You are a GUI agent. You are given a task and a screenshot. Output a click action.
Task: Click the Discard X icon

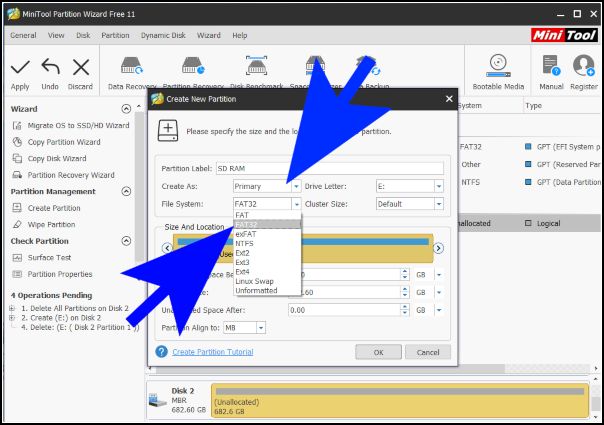pyautogui.click(x=81, y=68)
